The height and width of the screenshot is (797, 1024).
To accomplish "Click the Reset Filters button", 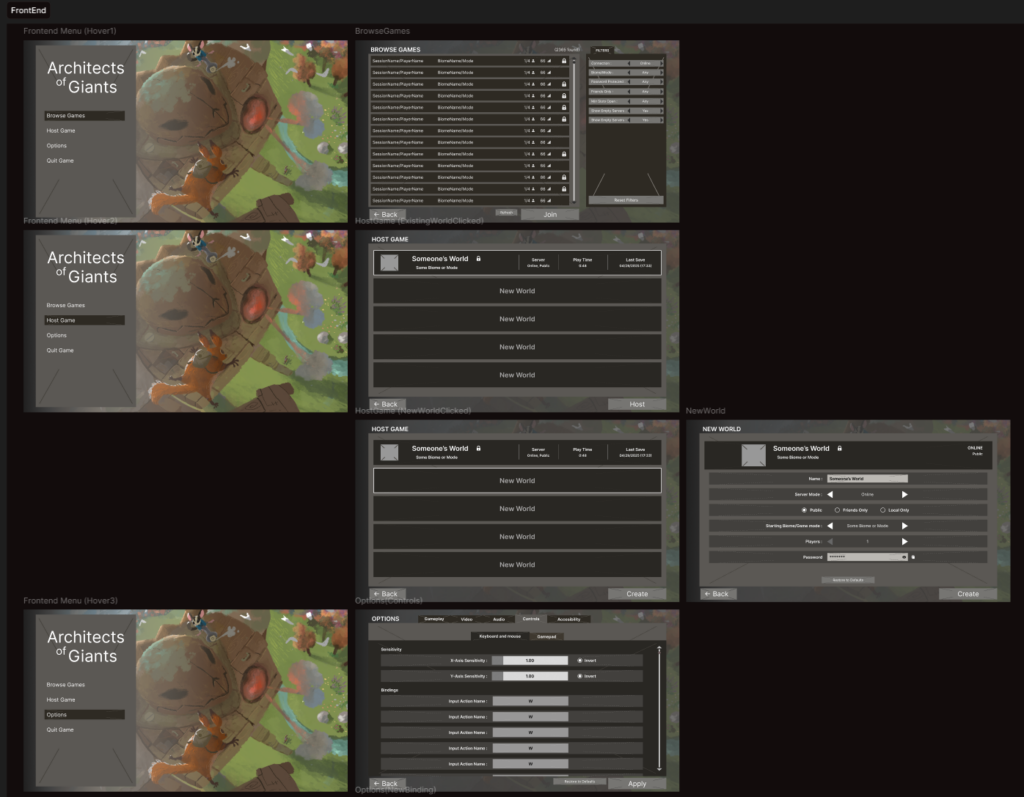I will point(625,200).
